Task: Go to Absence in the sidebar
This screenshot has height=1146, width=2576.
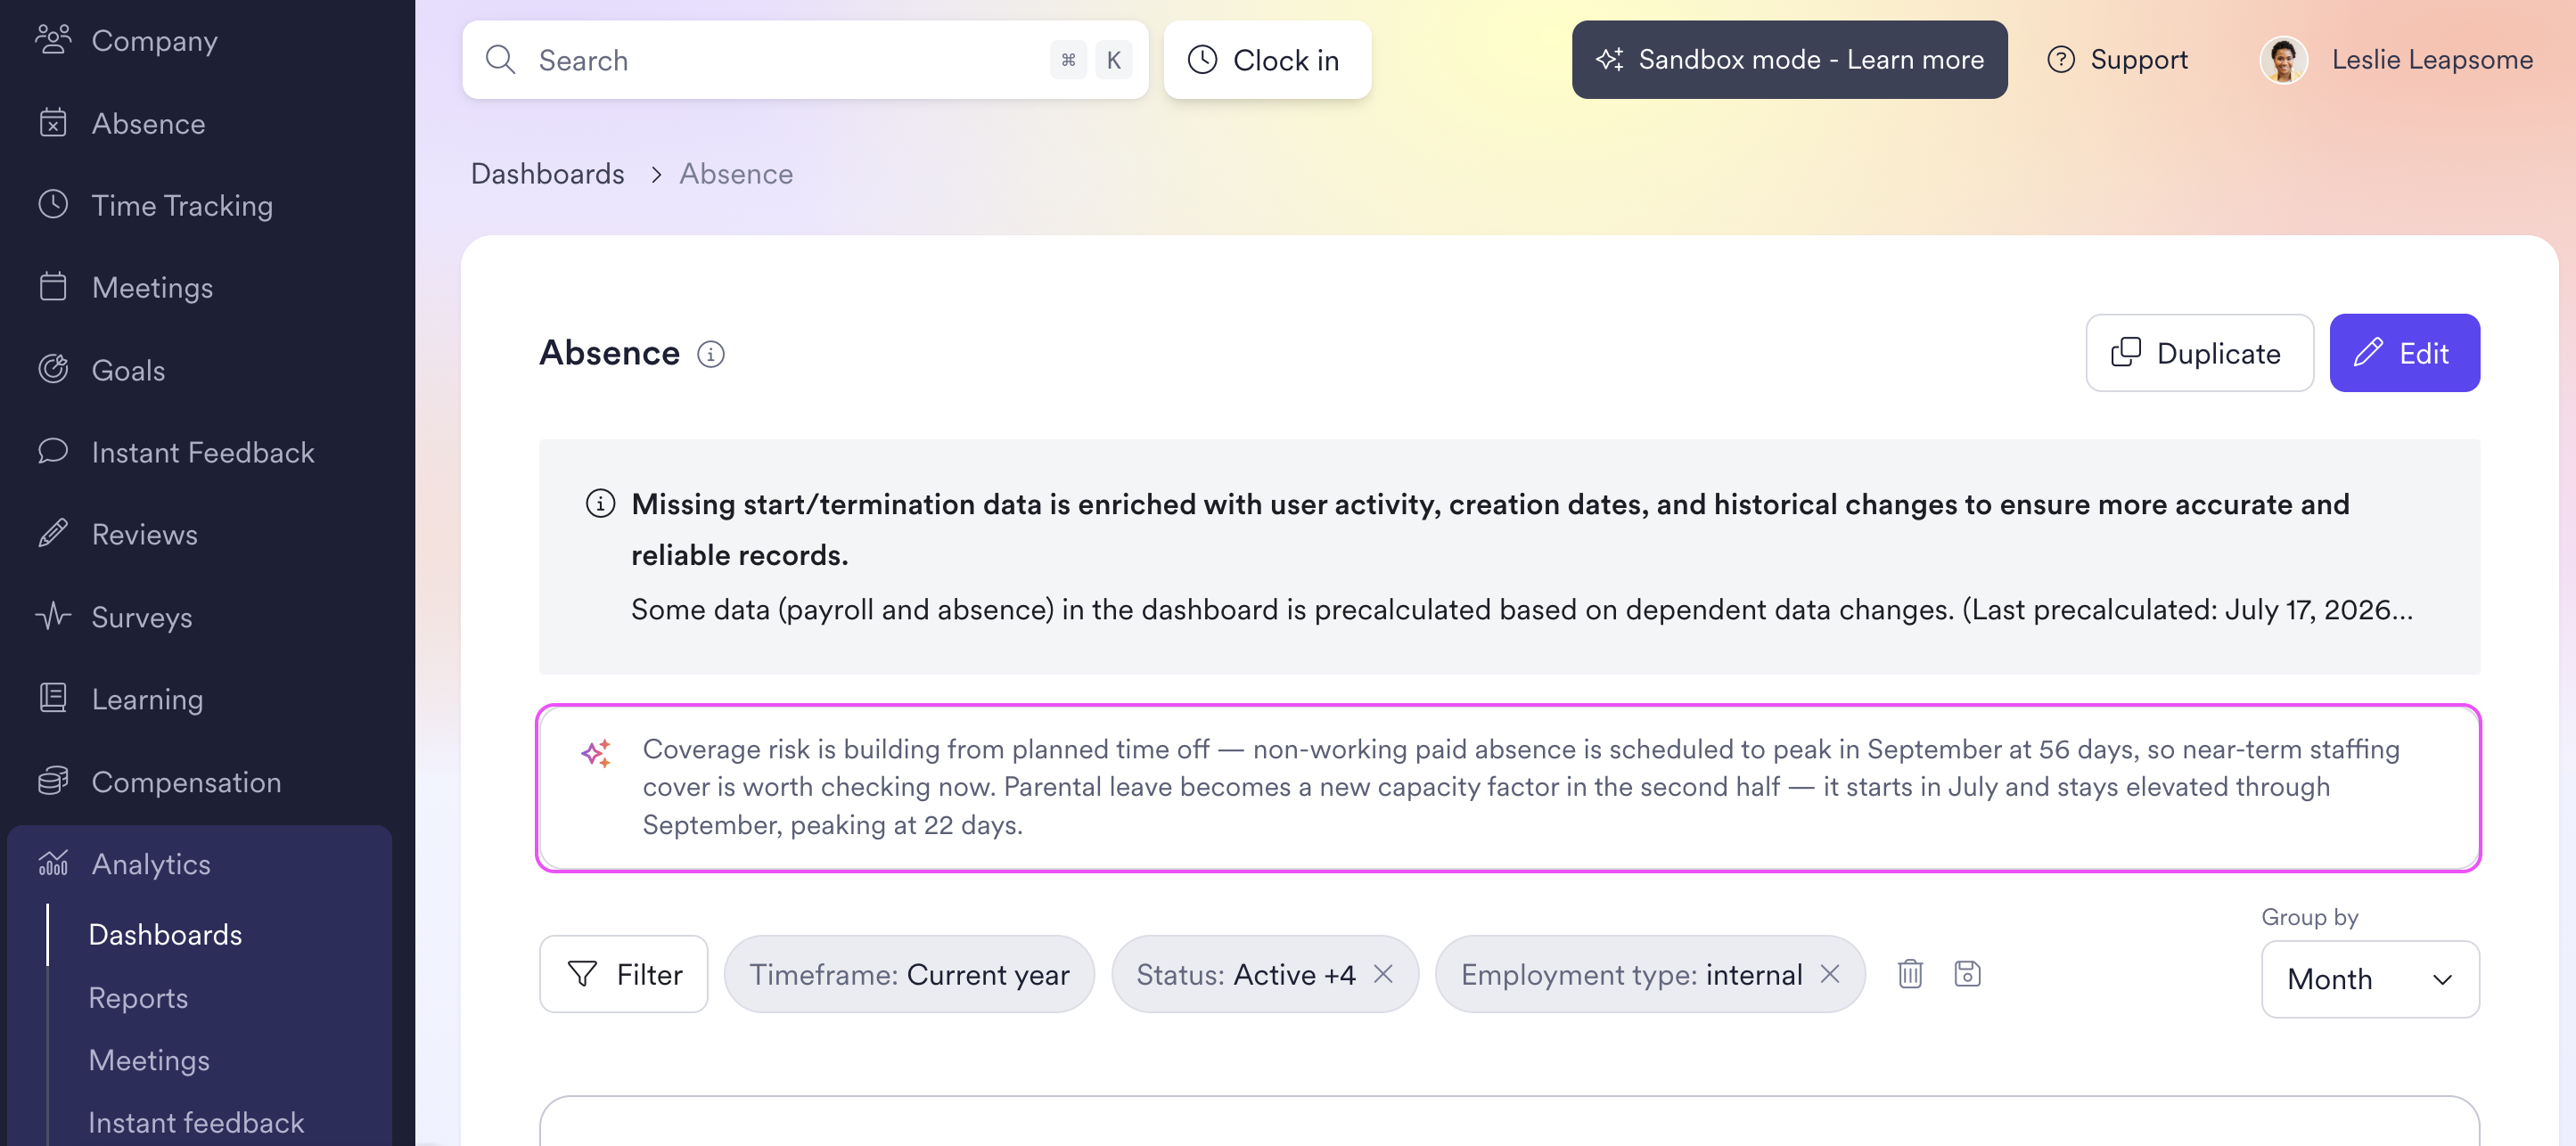Action: pyautogui.click(x=148, y=124)
